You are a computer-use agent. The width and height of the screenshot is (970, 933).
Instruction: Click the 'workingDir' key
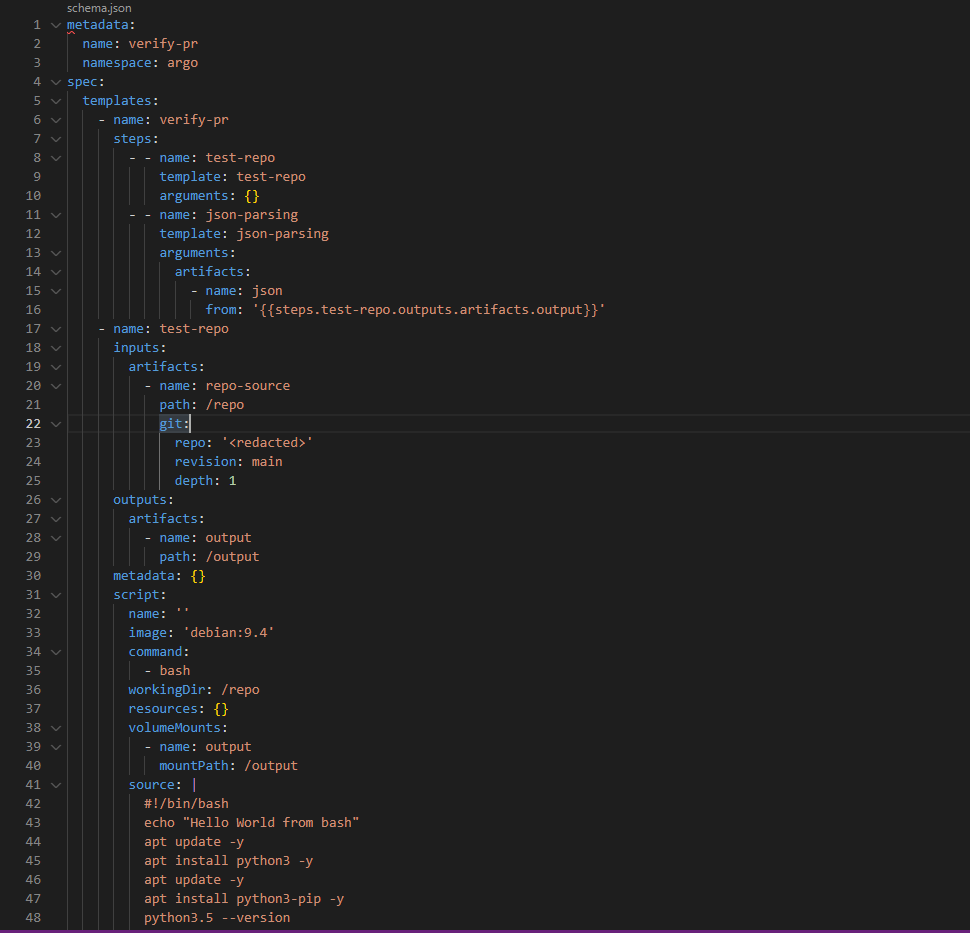pos(167,690)
